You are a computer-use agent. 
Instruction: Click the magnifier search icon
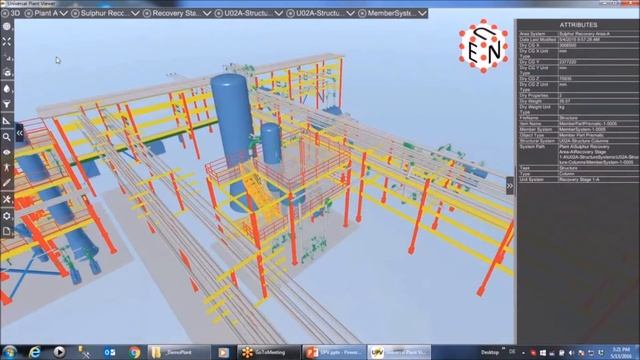pyautogui.click(x=7, y=137)
